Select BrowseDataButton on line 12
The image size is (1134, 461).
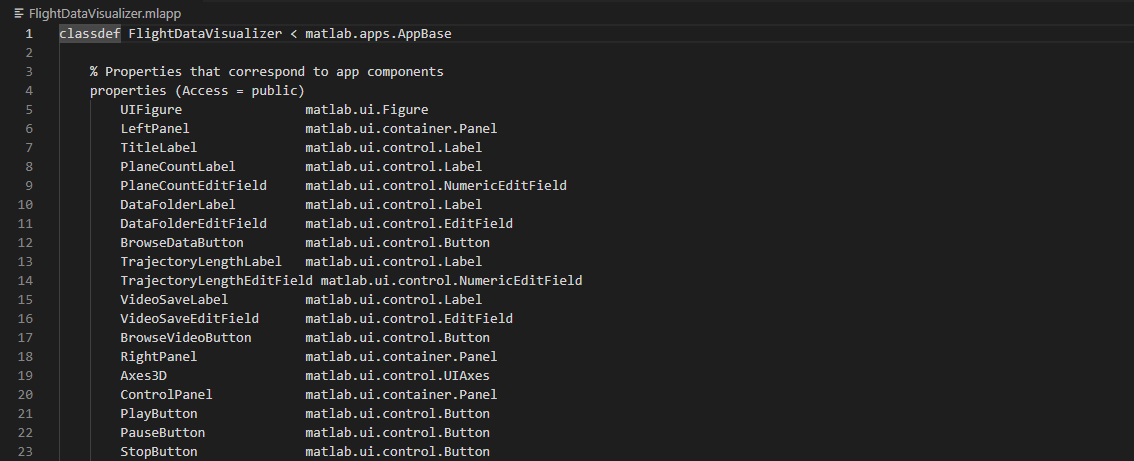pyautogui.click(x=182, y=242)
